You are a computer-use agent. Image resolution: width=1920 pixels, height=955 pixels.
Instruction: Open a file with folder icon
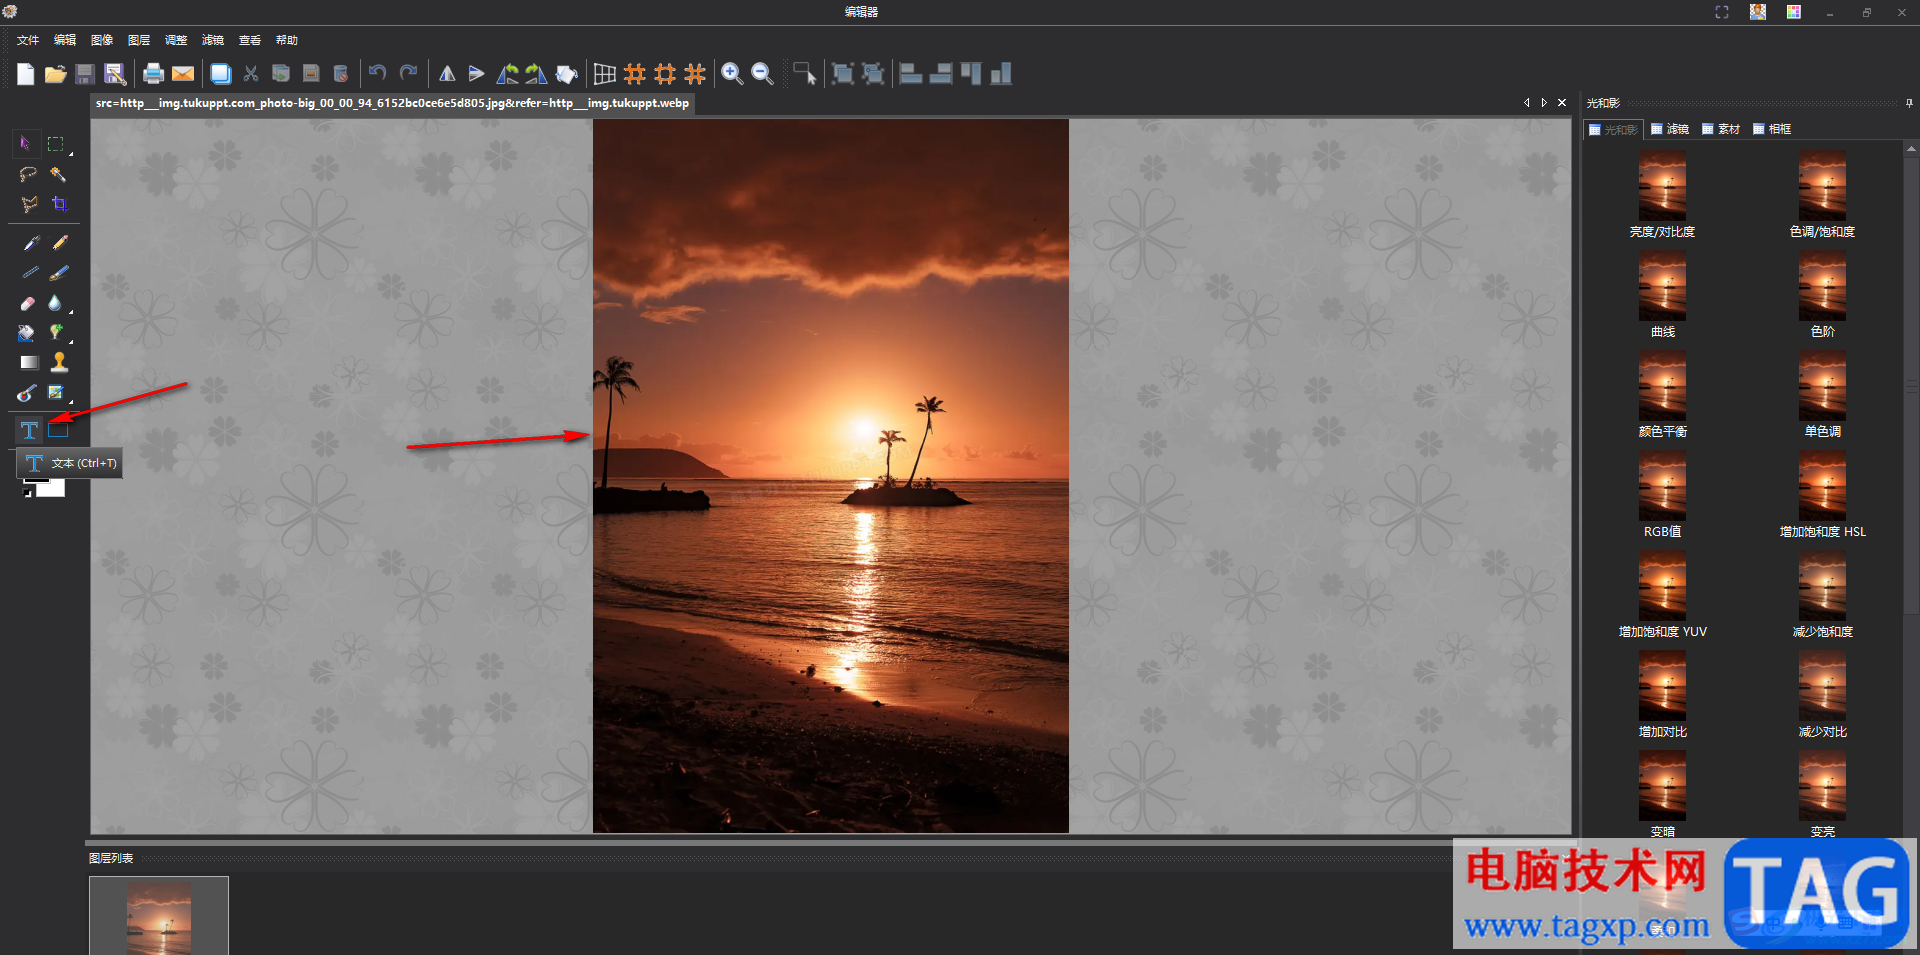tap(55, 73)
